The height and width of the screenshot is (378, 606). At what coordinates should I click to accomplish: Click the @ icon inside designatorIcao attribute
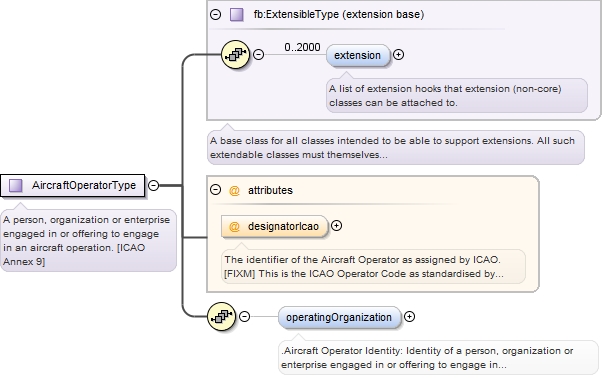(234, 226)
